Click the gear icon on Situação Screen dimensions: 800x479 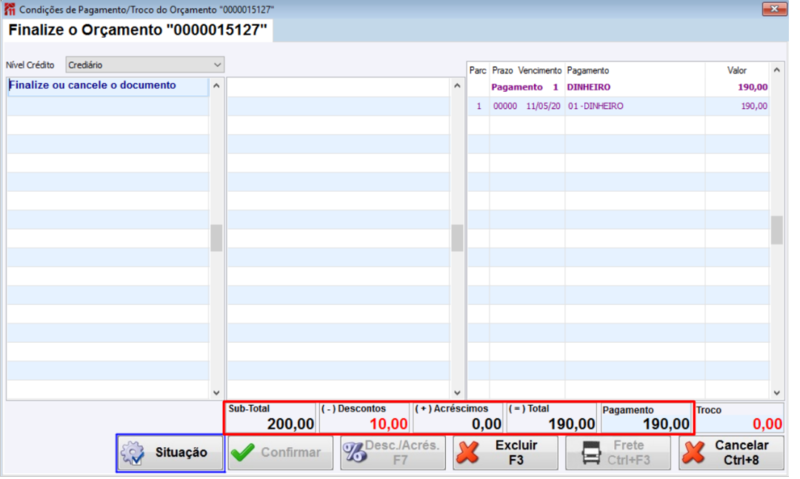pos(133,453)
